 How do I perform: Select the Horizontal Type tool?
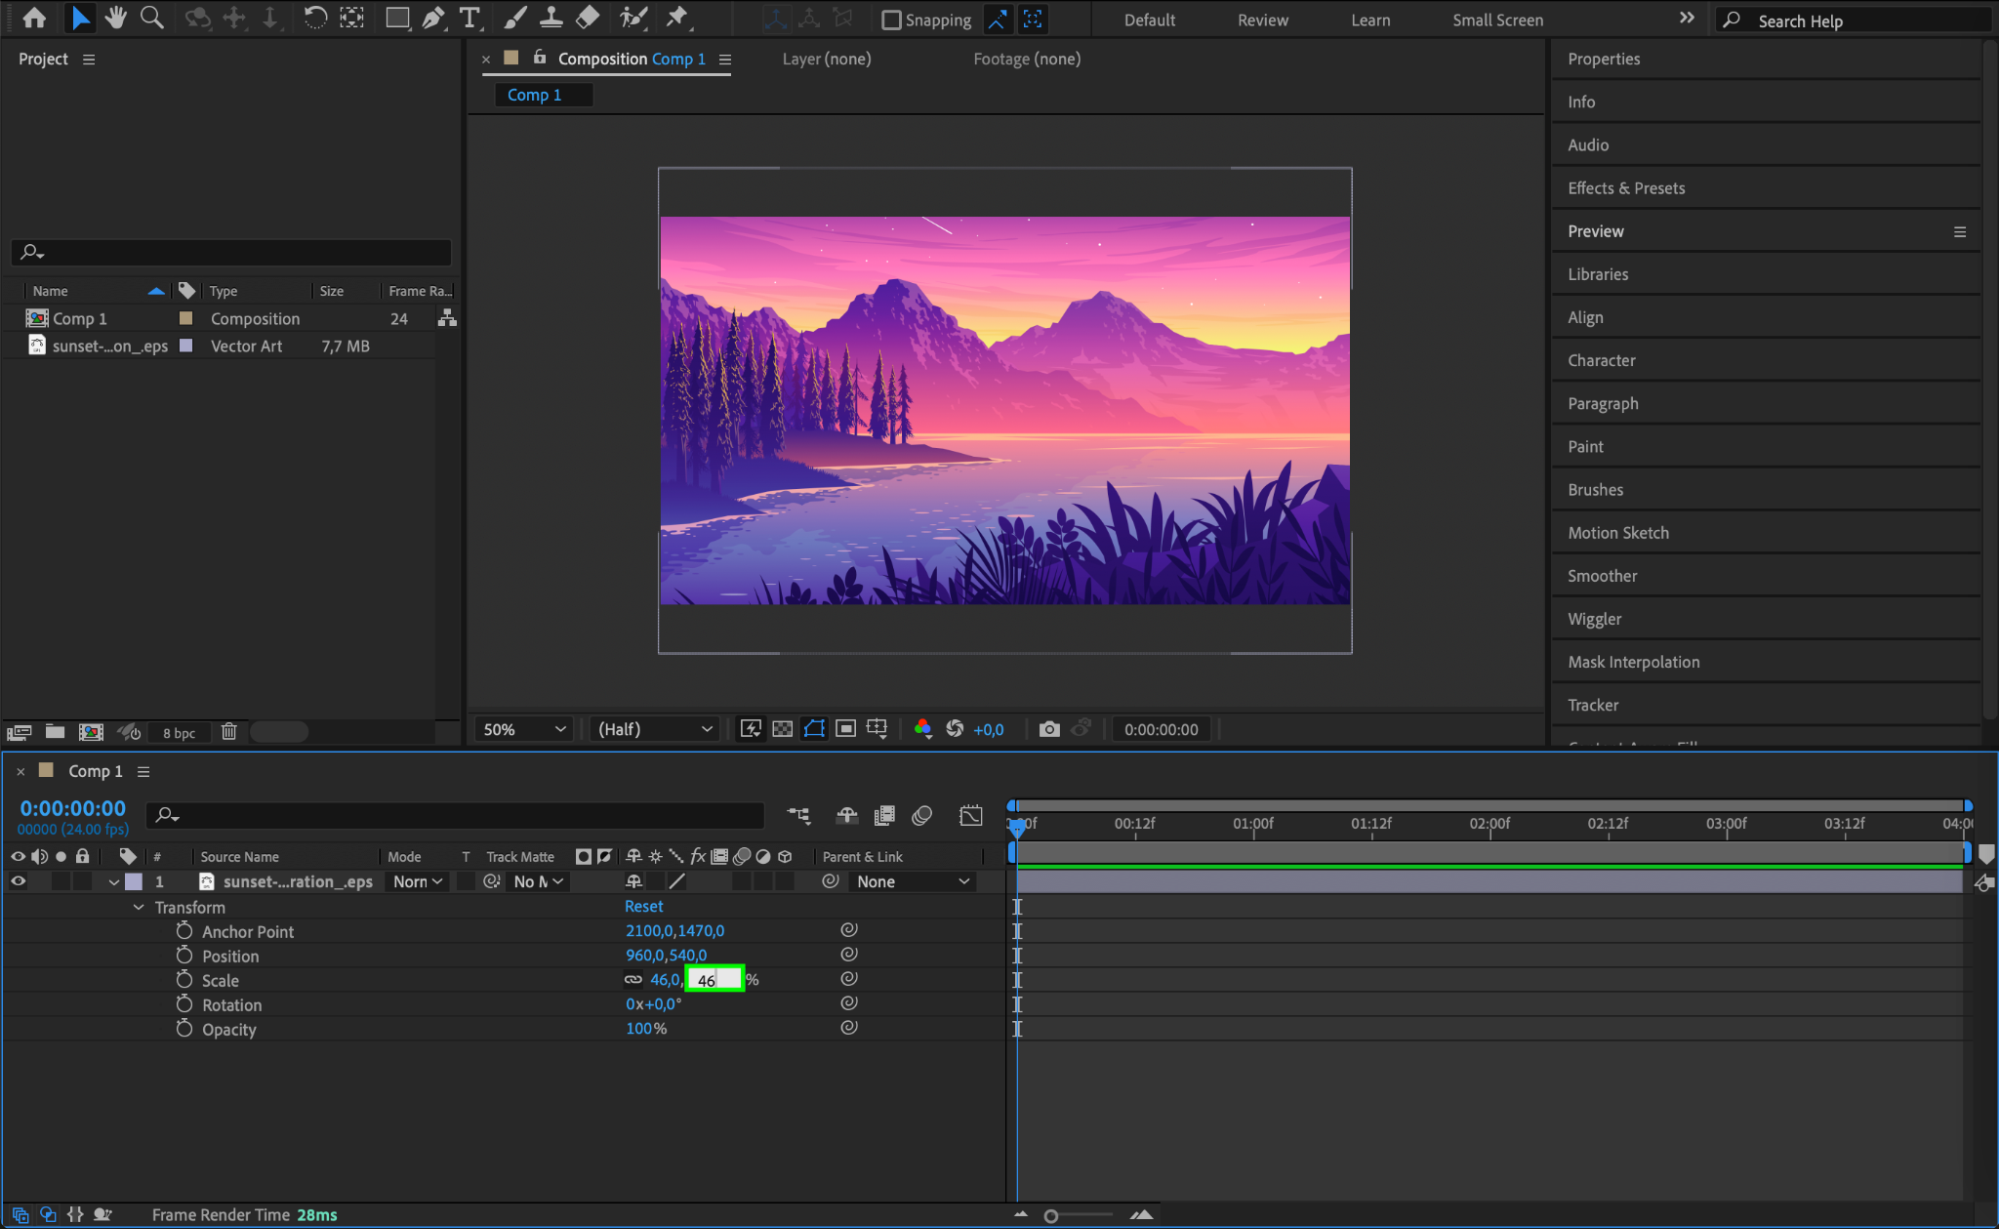[469, 17]
